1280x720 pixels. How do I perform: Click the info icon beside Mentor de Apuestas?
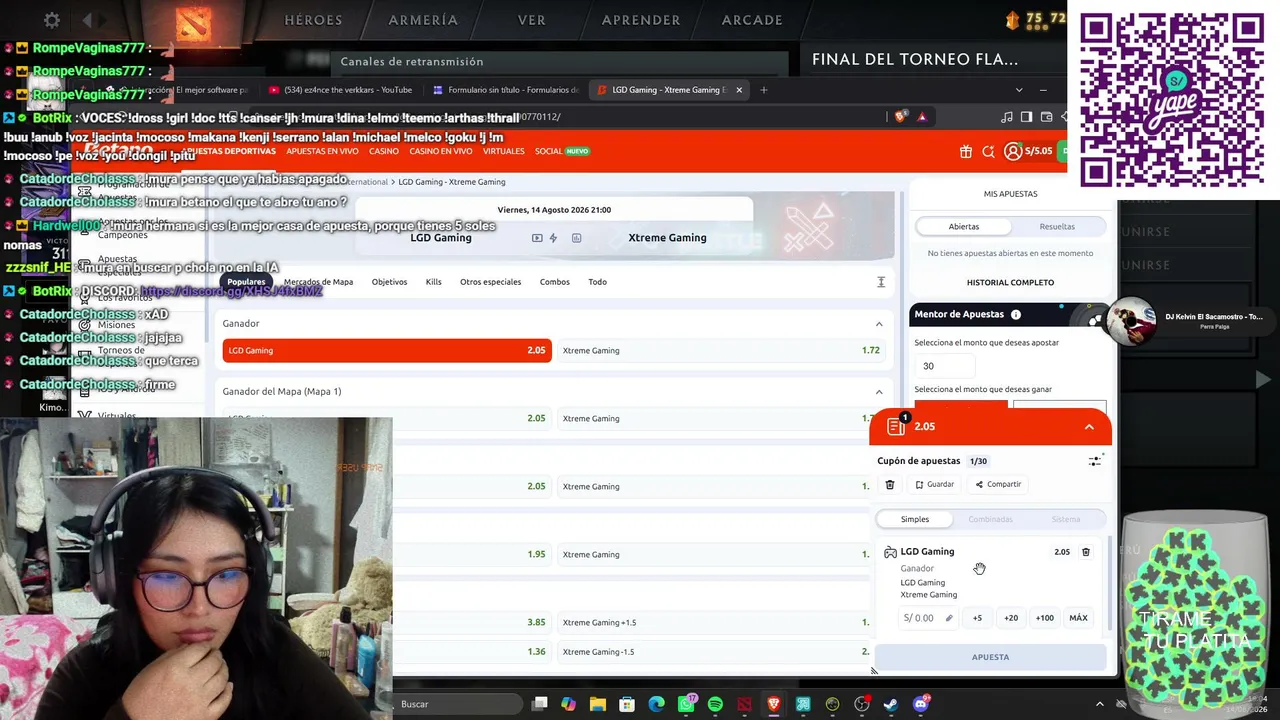1016,315
